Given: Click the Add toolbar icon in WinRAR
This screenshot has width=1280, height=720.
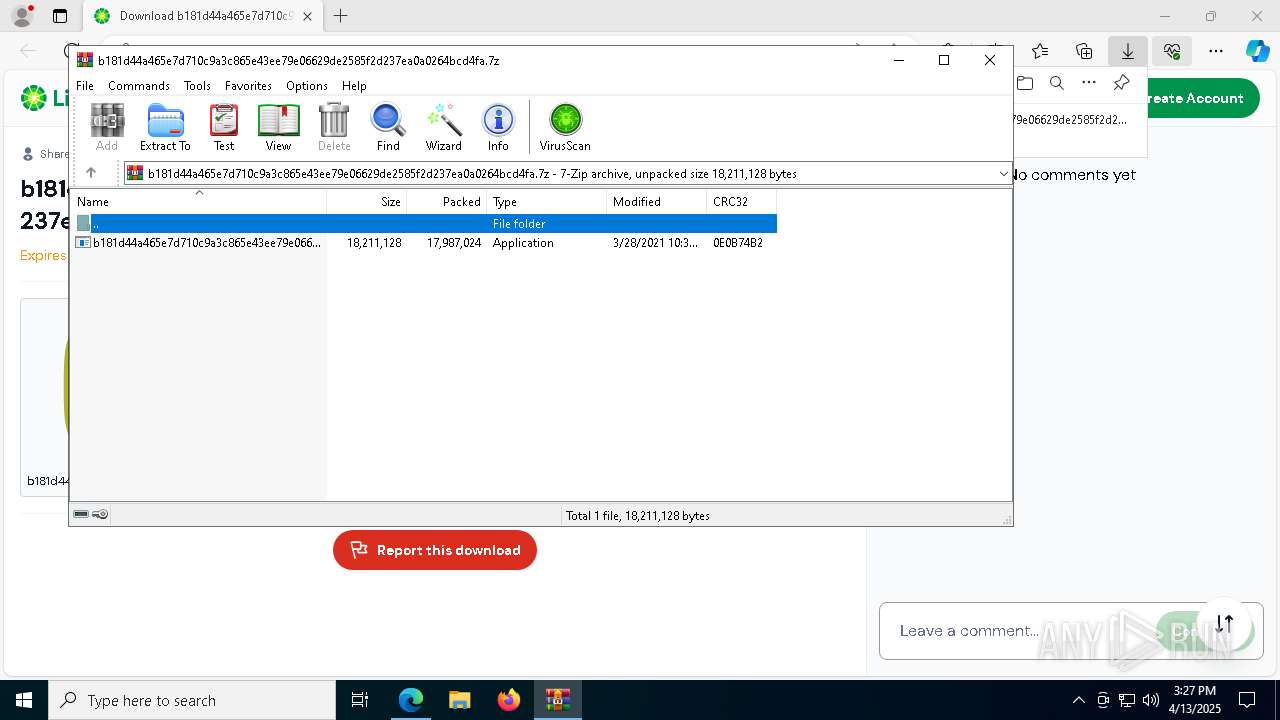Looking at the screenshot, I should tap(107, 127).
